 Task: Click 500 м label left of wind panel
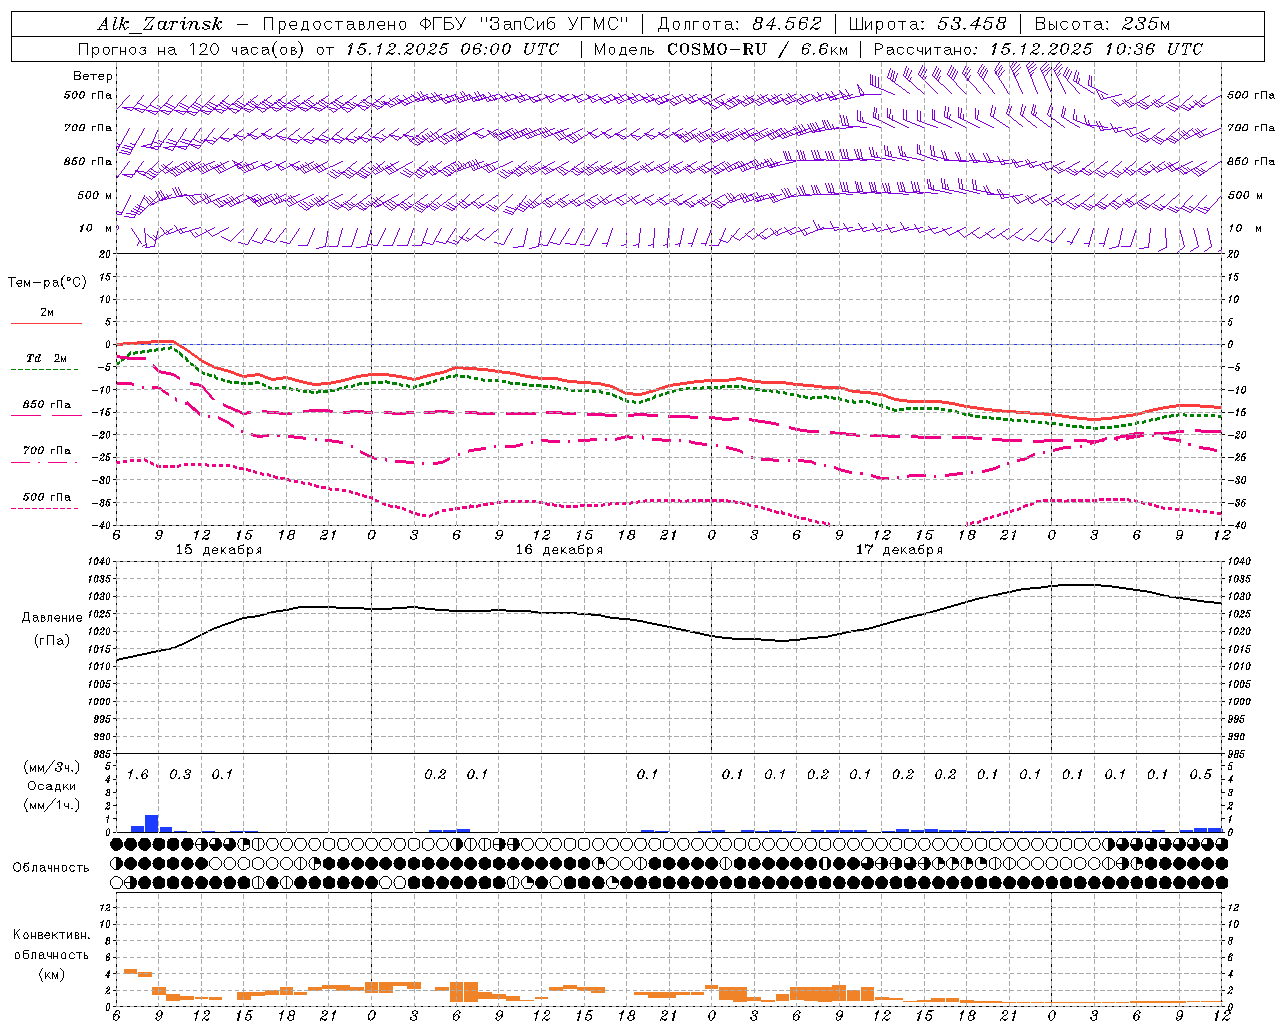[x=95, y=195]
